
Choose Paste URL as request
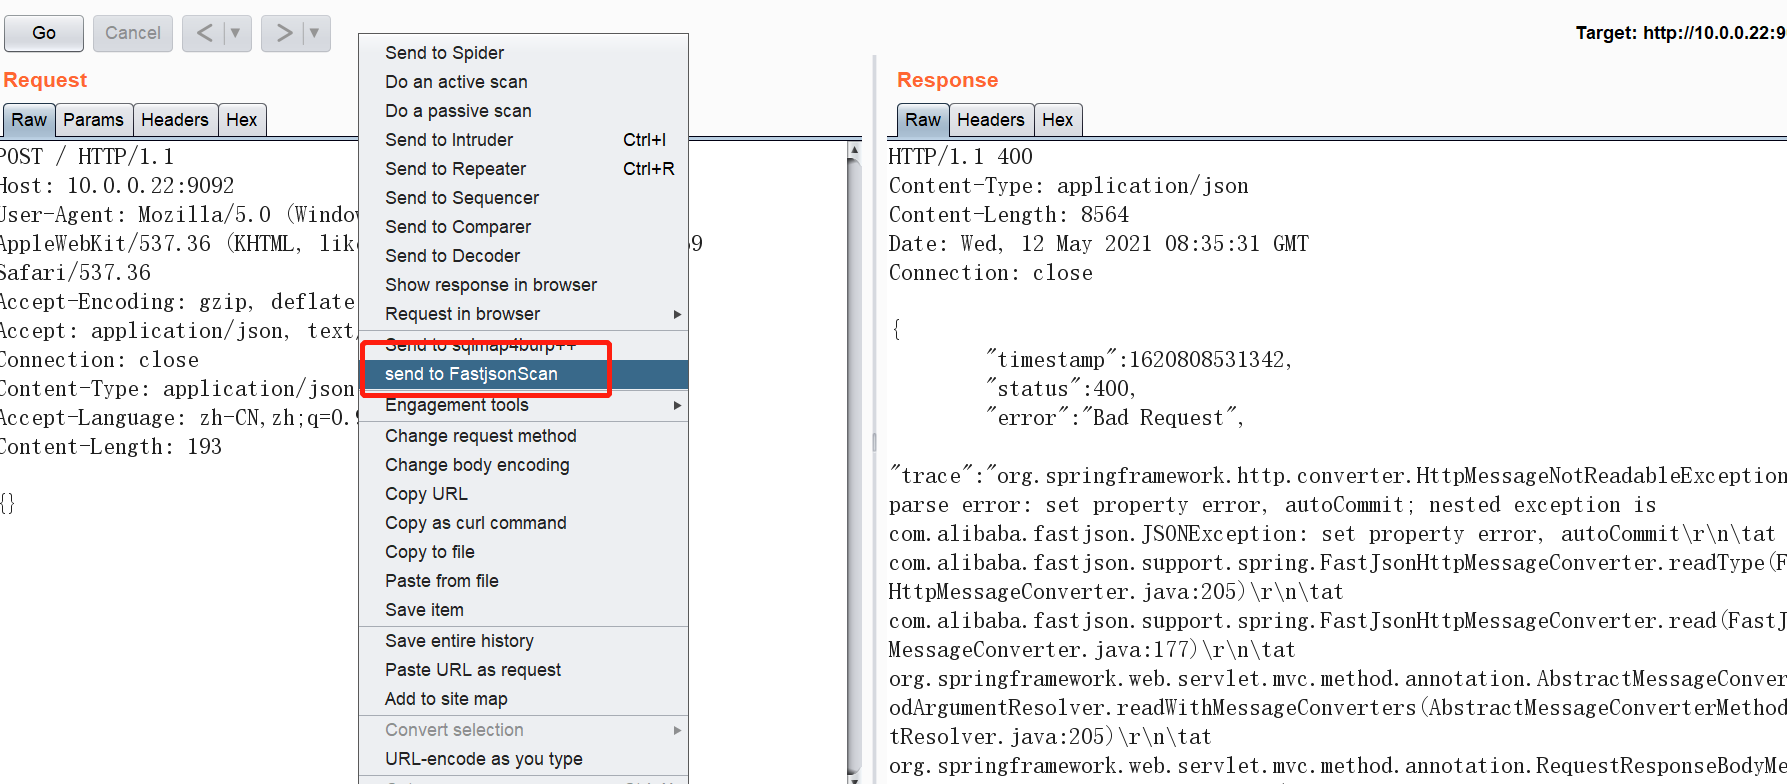tap(523, 670)
